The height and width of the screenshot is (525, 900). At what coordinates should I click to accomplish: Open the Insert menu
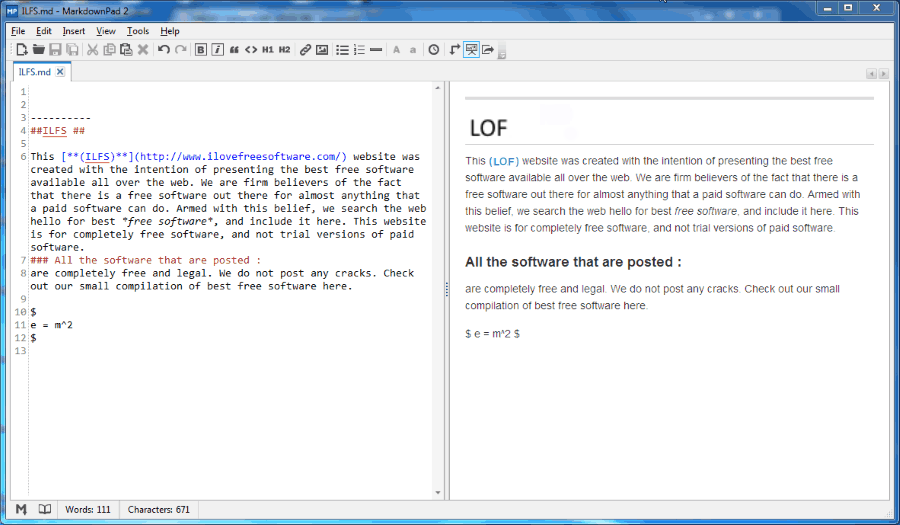pyautogui.click(x=73, y=31)
